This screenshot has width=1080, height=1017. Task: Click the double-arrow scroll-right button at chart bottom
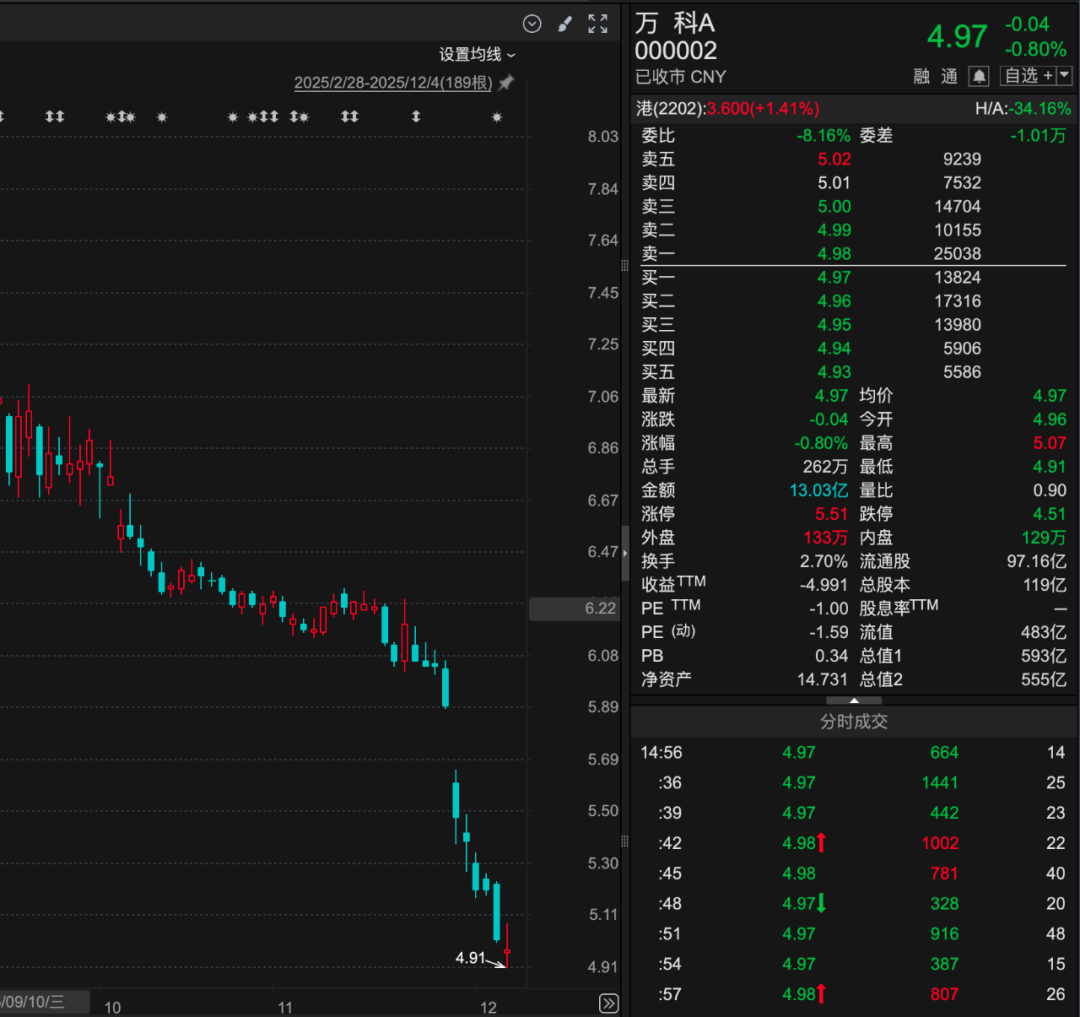[609, 1003]
